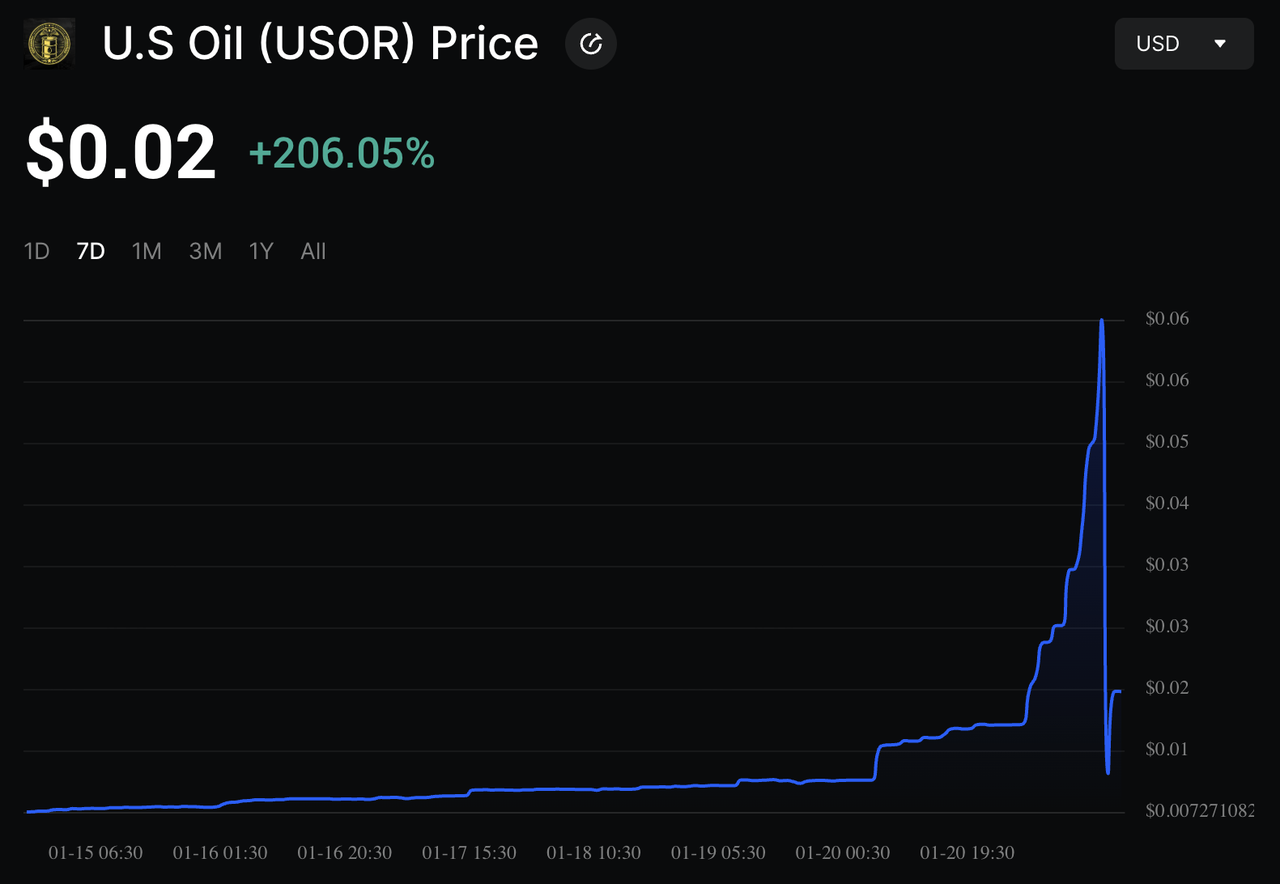This screenshot has width=1280, height=884.
Task: Click the +206.05% change percentage
Action: tap(341, 154)
